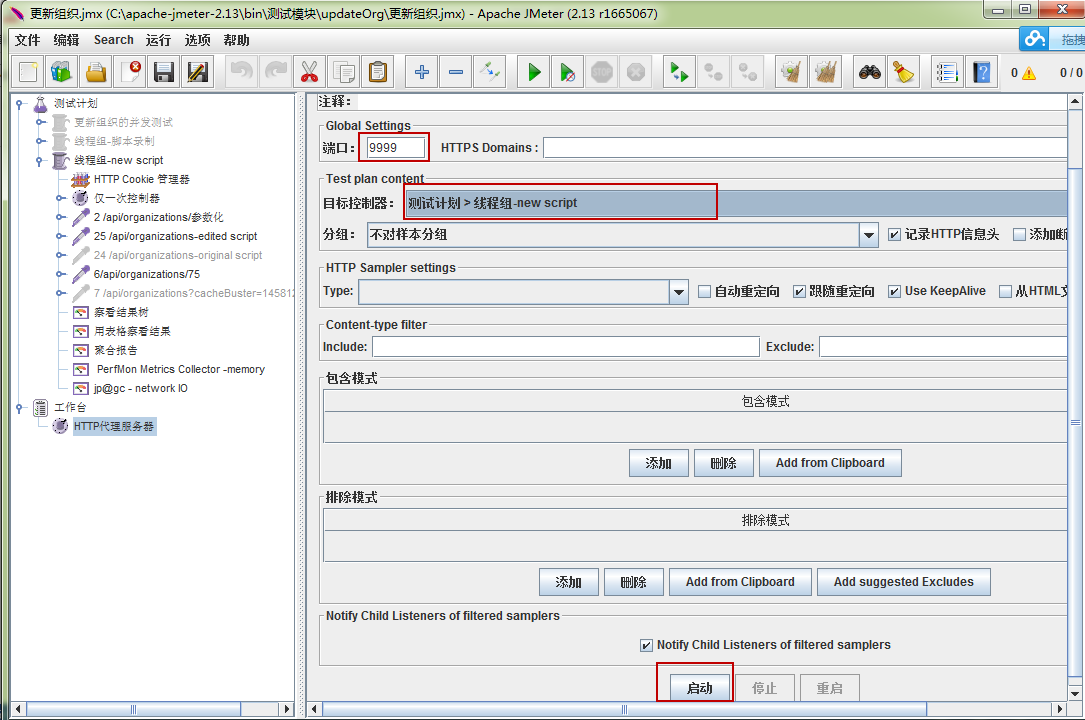
Task: Click the HTTPS Domains input field
Action: click(x=805, y=148)
